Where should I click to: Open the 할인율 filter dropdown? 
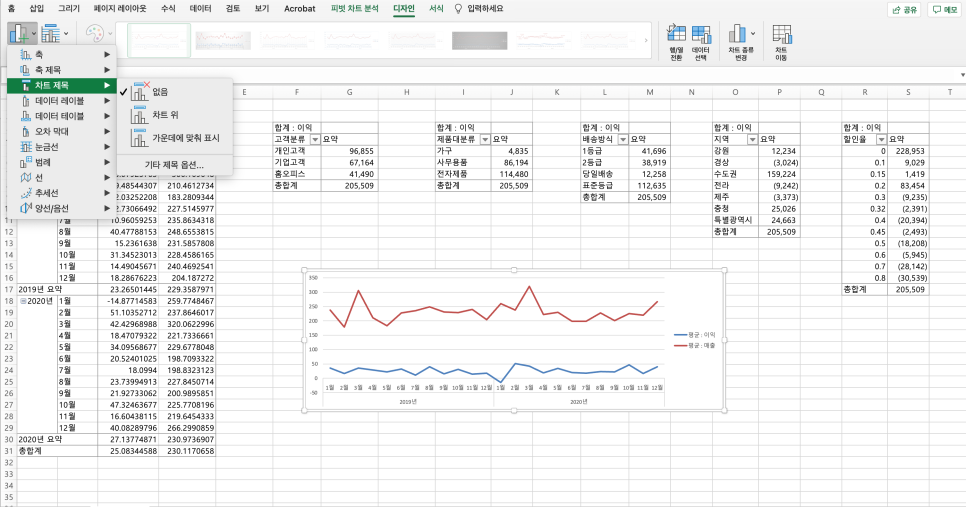pyautogui.click(x=881, y=140)
